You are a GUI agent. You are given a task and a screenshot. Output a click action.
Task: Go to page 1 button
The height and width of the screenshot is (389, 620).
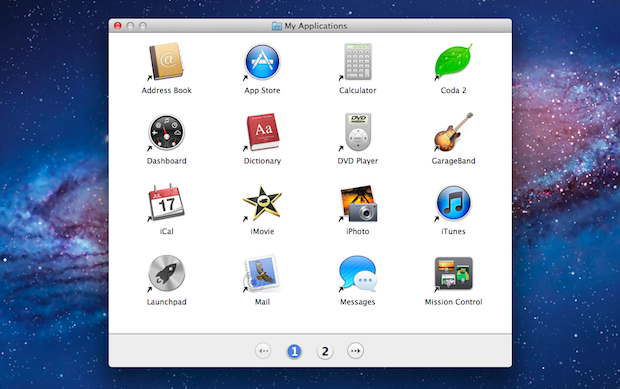coord(294,351)
